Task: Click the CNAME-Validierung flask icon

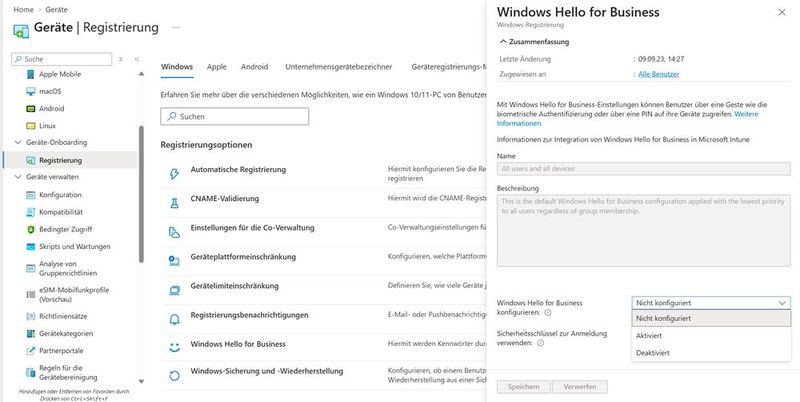Action: point(174,203)
